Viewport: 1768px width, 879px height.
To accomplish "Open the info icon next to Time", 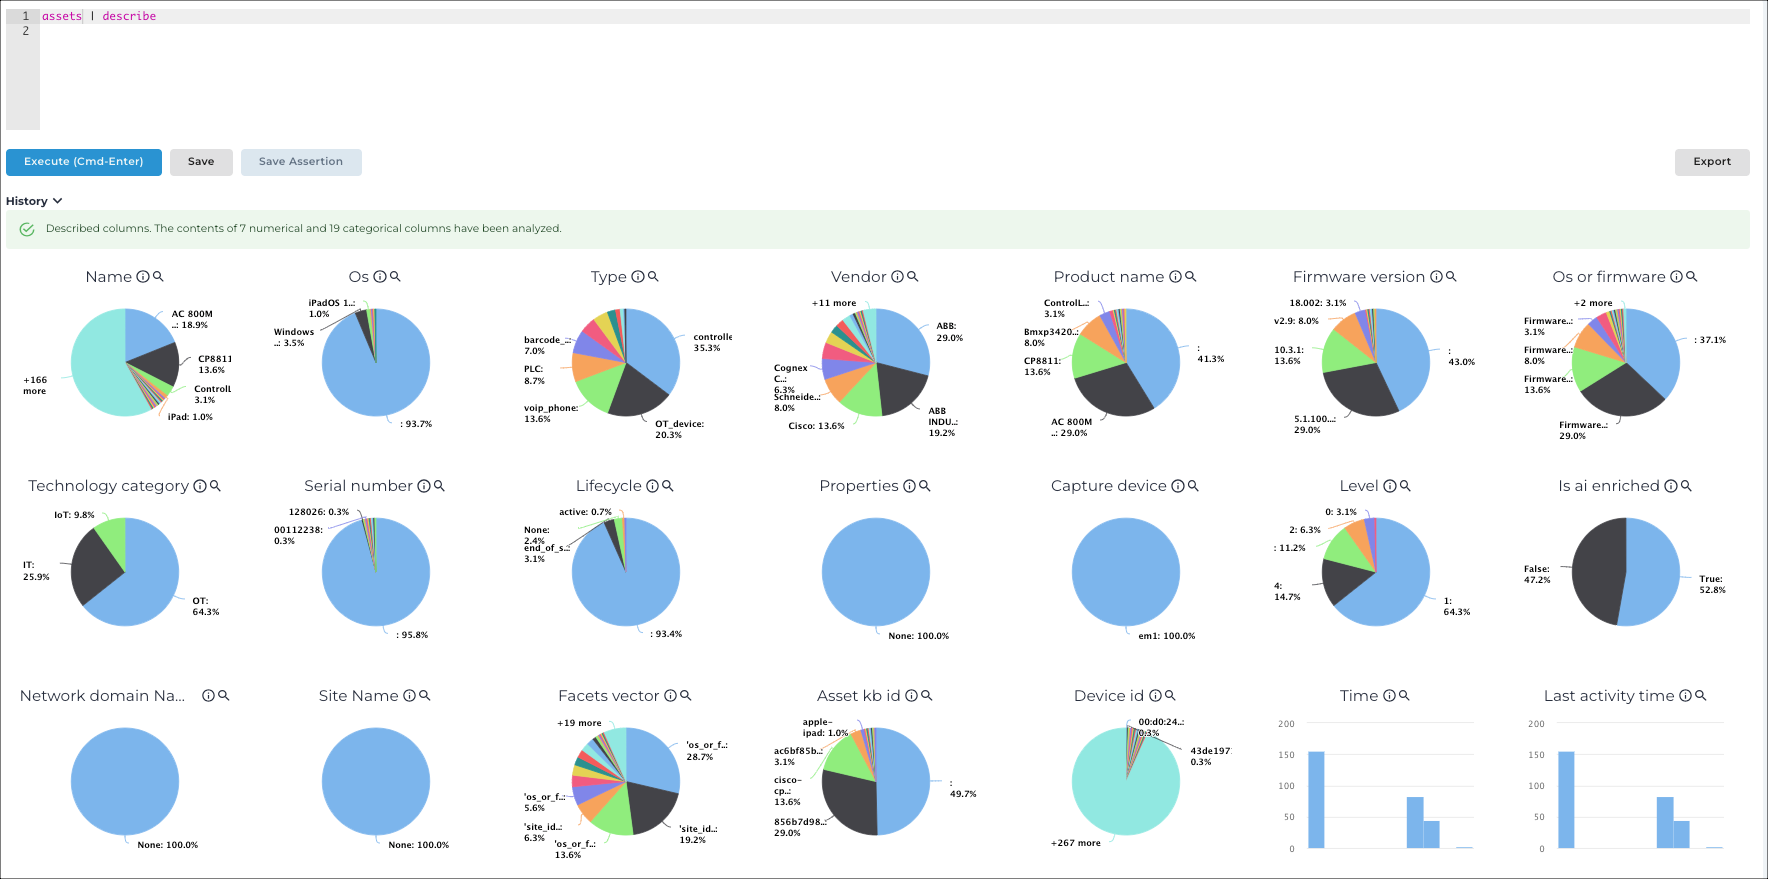I will click(1389, 696).
